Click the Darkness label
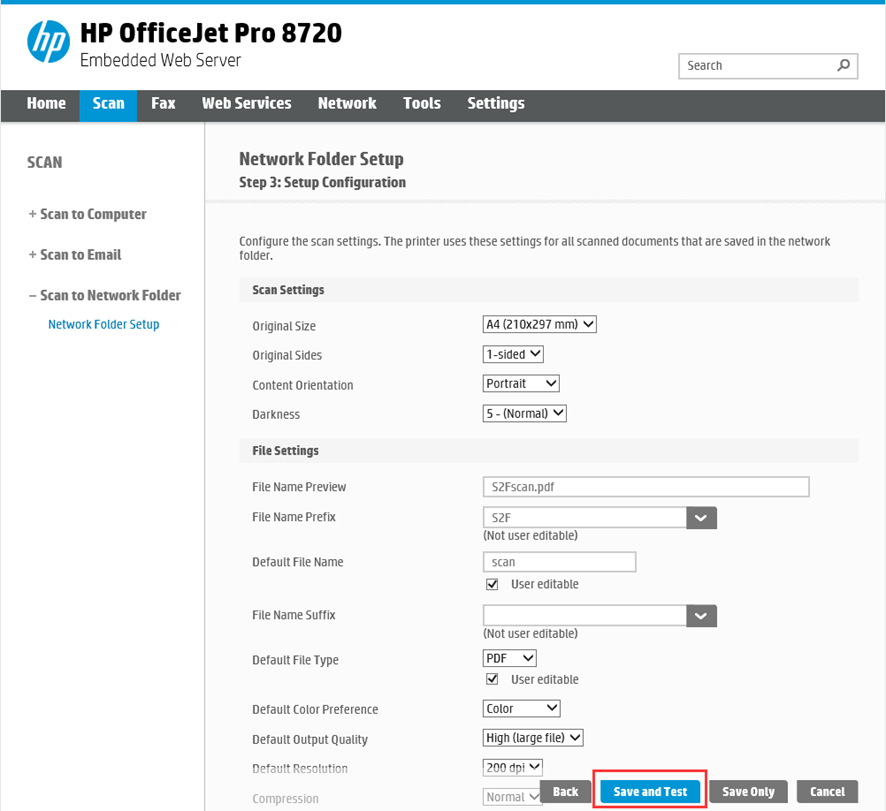 [276, 415]
